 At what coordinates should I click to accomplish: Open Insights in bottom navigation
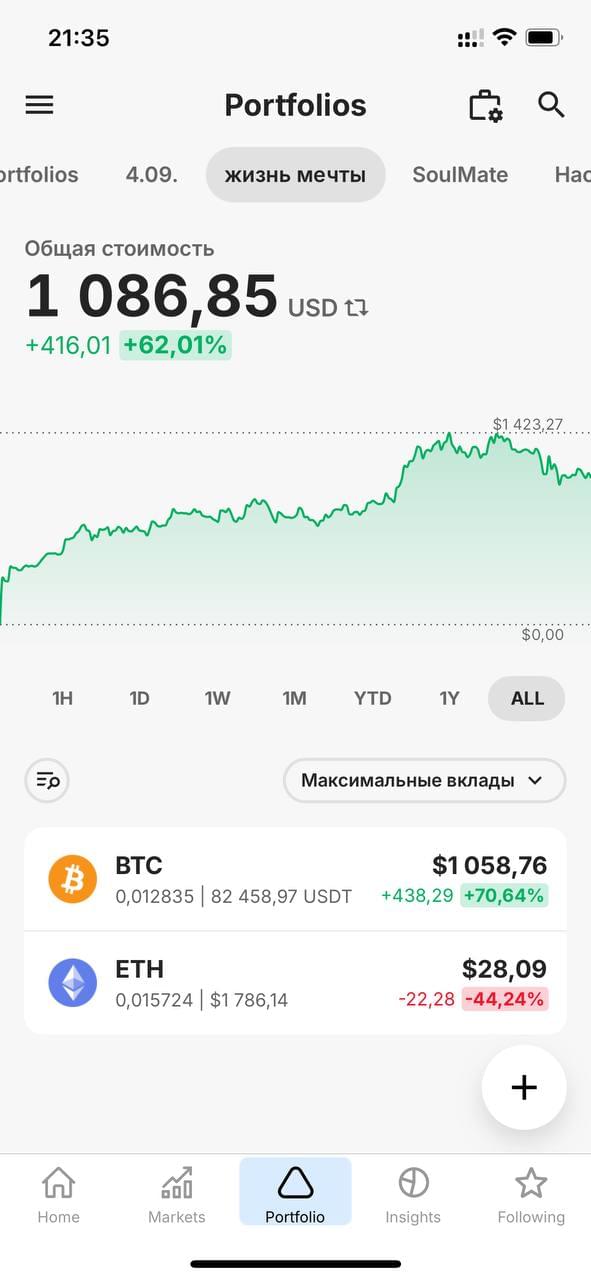point(413,1194)
